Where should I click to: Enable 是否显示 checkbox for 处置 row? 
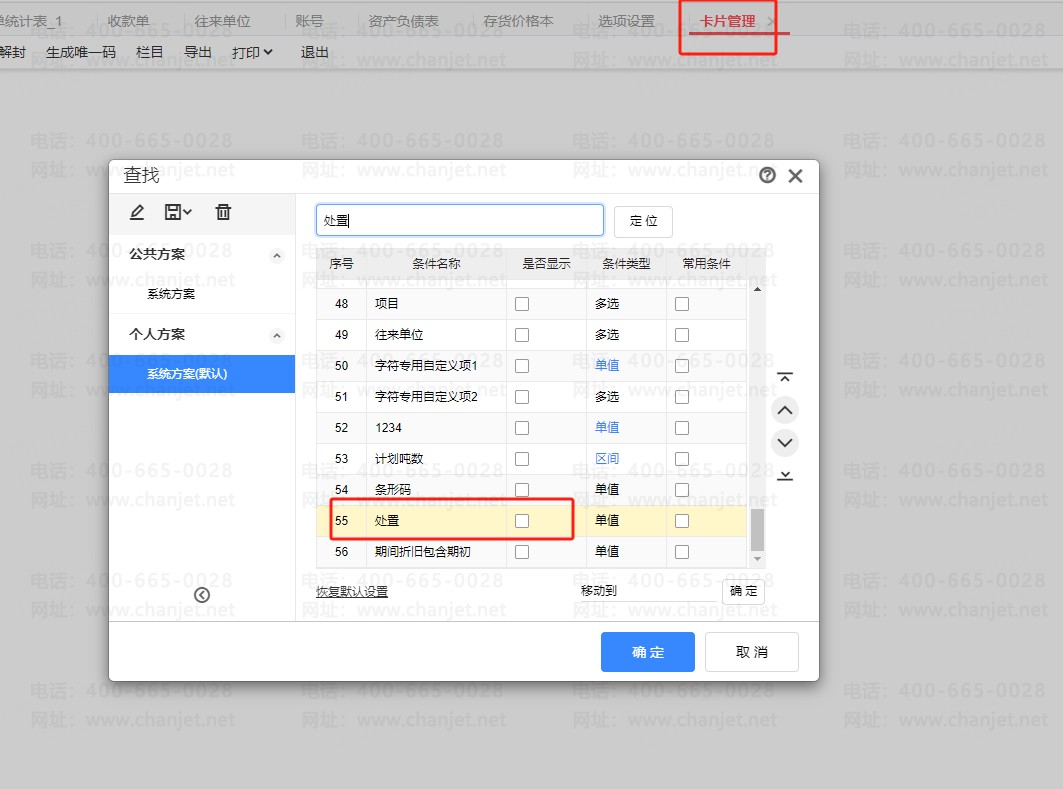[x=522, y=521]
